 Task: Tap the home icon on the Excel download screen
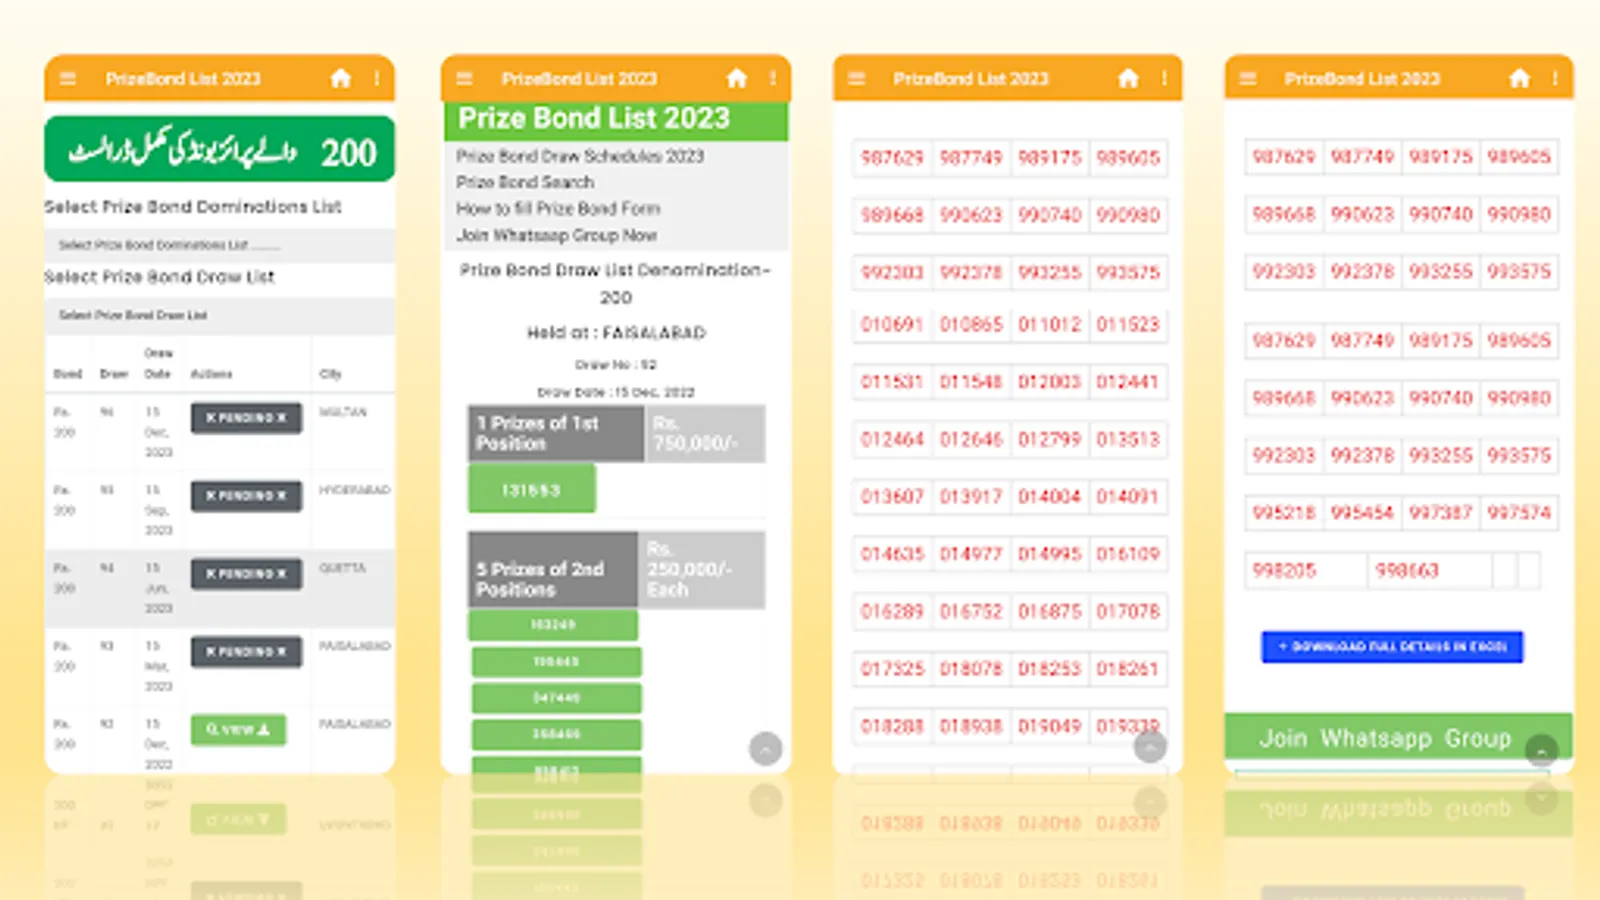1520,78
